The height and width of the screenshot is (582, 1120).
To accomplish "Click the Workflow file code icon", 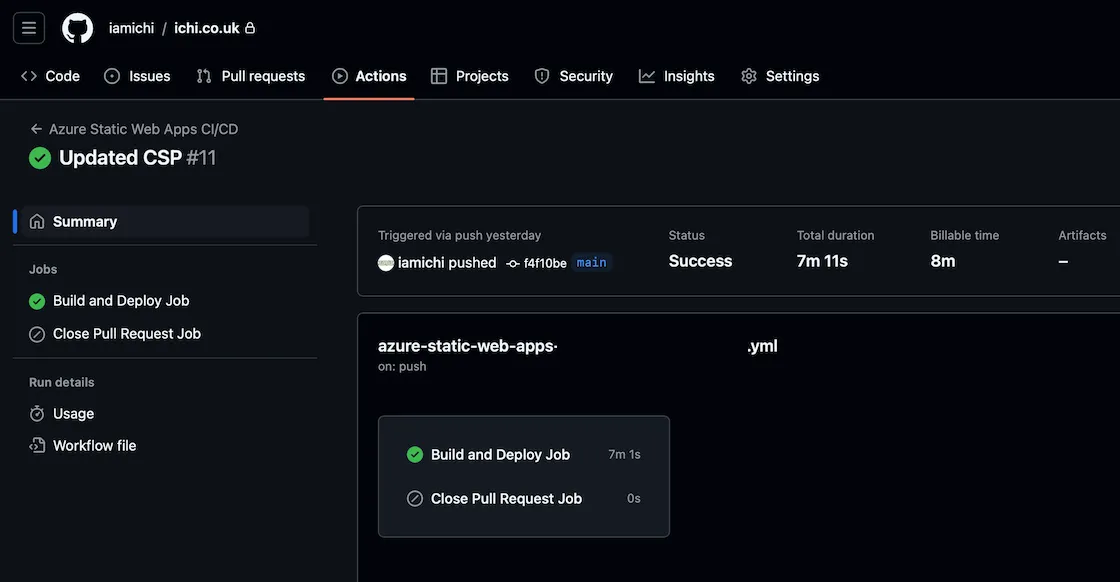I will point(36,446).
